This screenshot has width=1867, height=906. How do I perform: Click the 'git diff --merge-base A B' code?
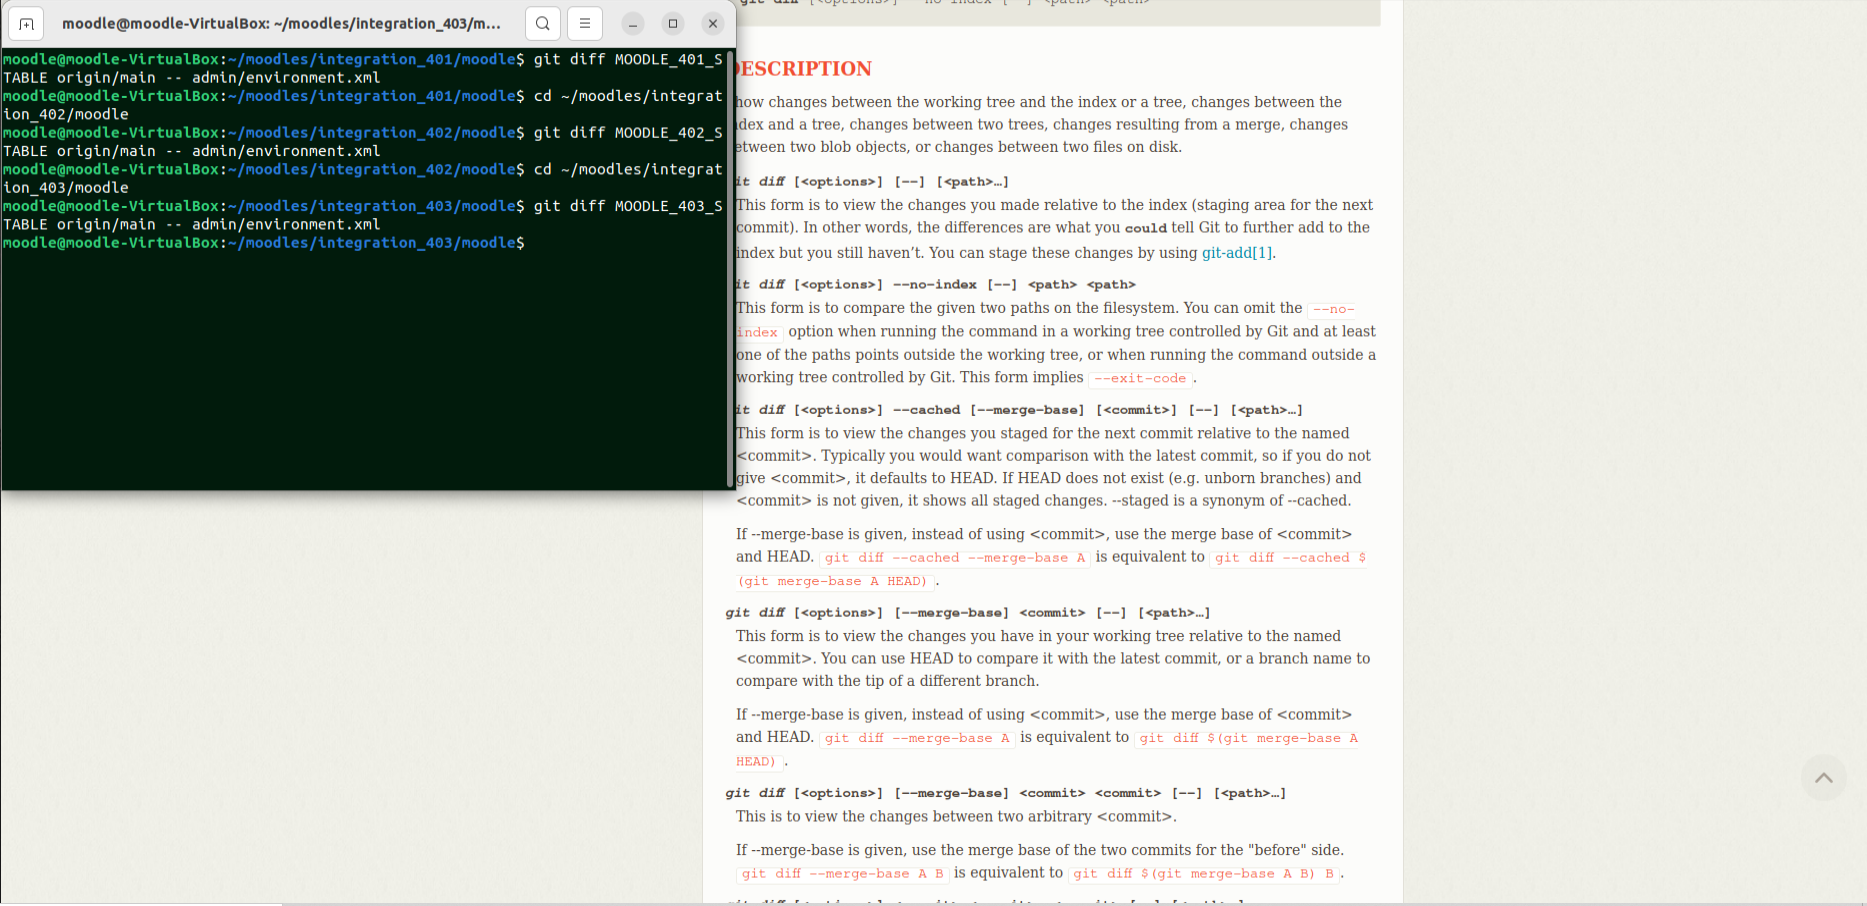[x=843, y=874]
